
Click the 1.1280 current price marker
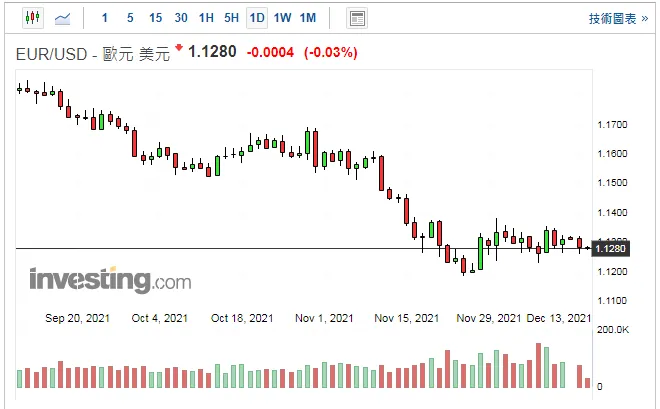click(x=610, y=249)
